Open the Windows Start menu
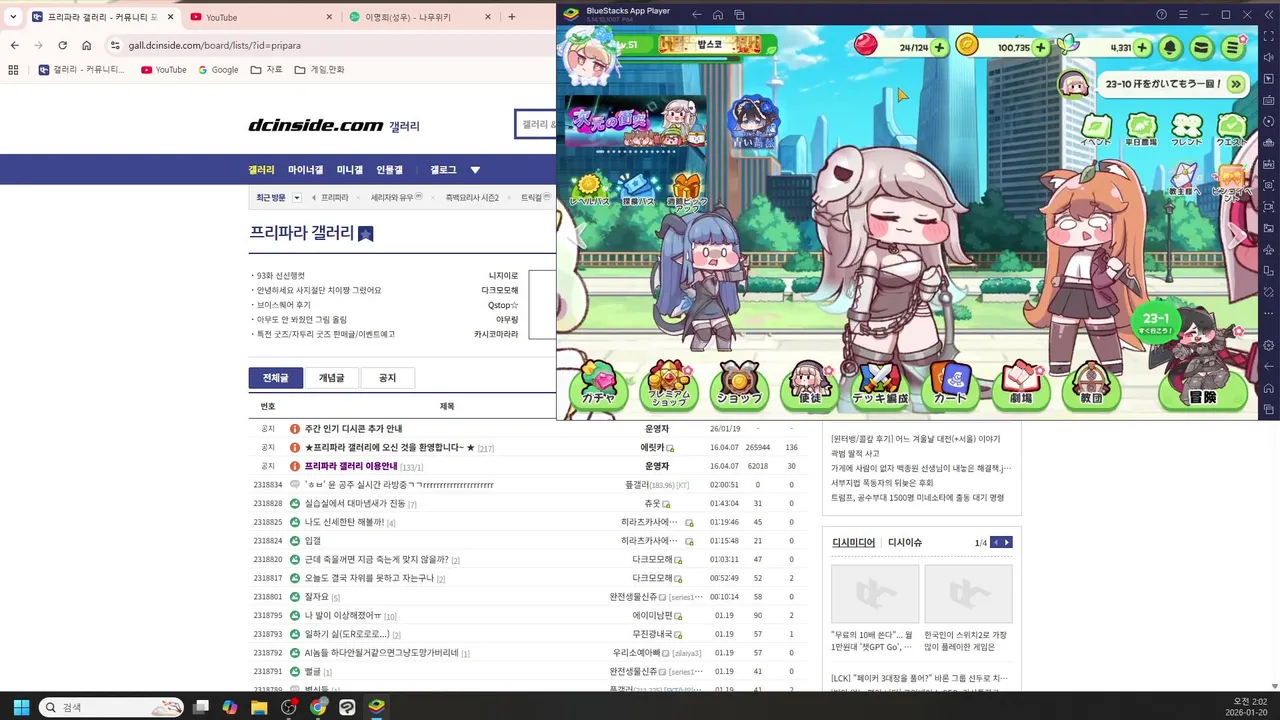 [21, 707]
